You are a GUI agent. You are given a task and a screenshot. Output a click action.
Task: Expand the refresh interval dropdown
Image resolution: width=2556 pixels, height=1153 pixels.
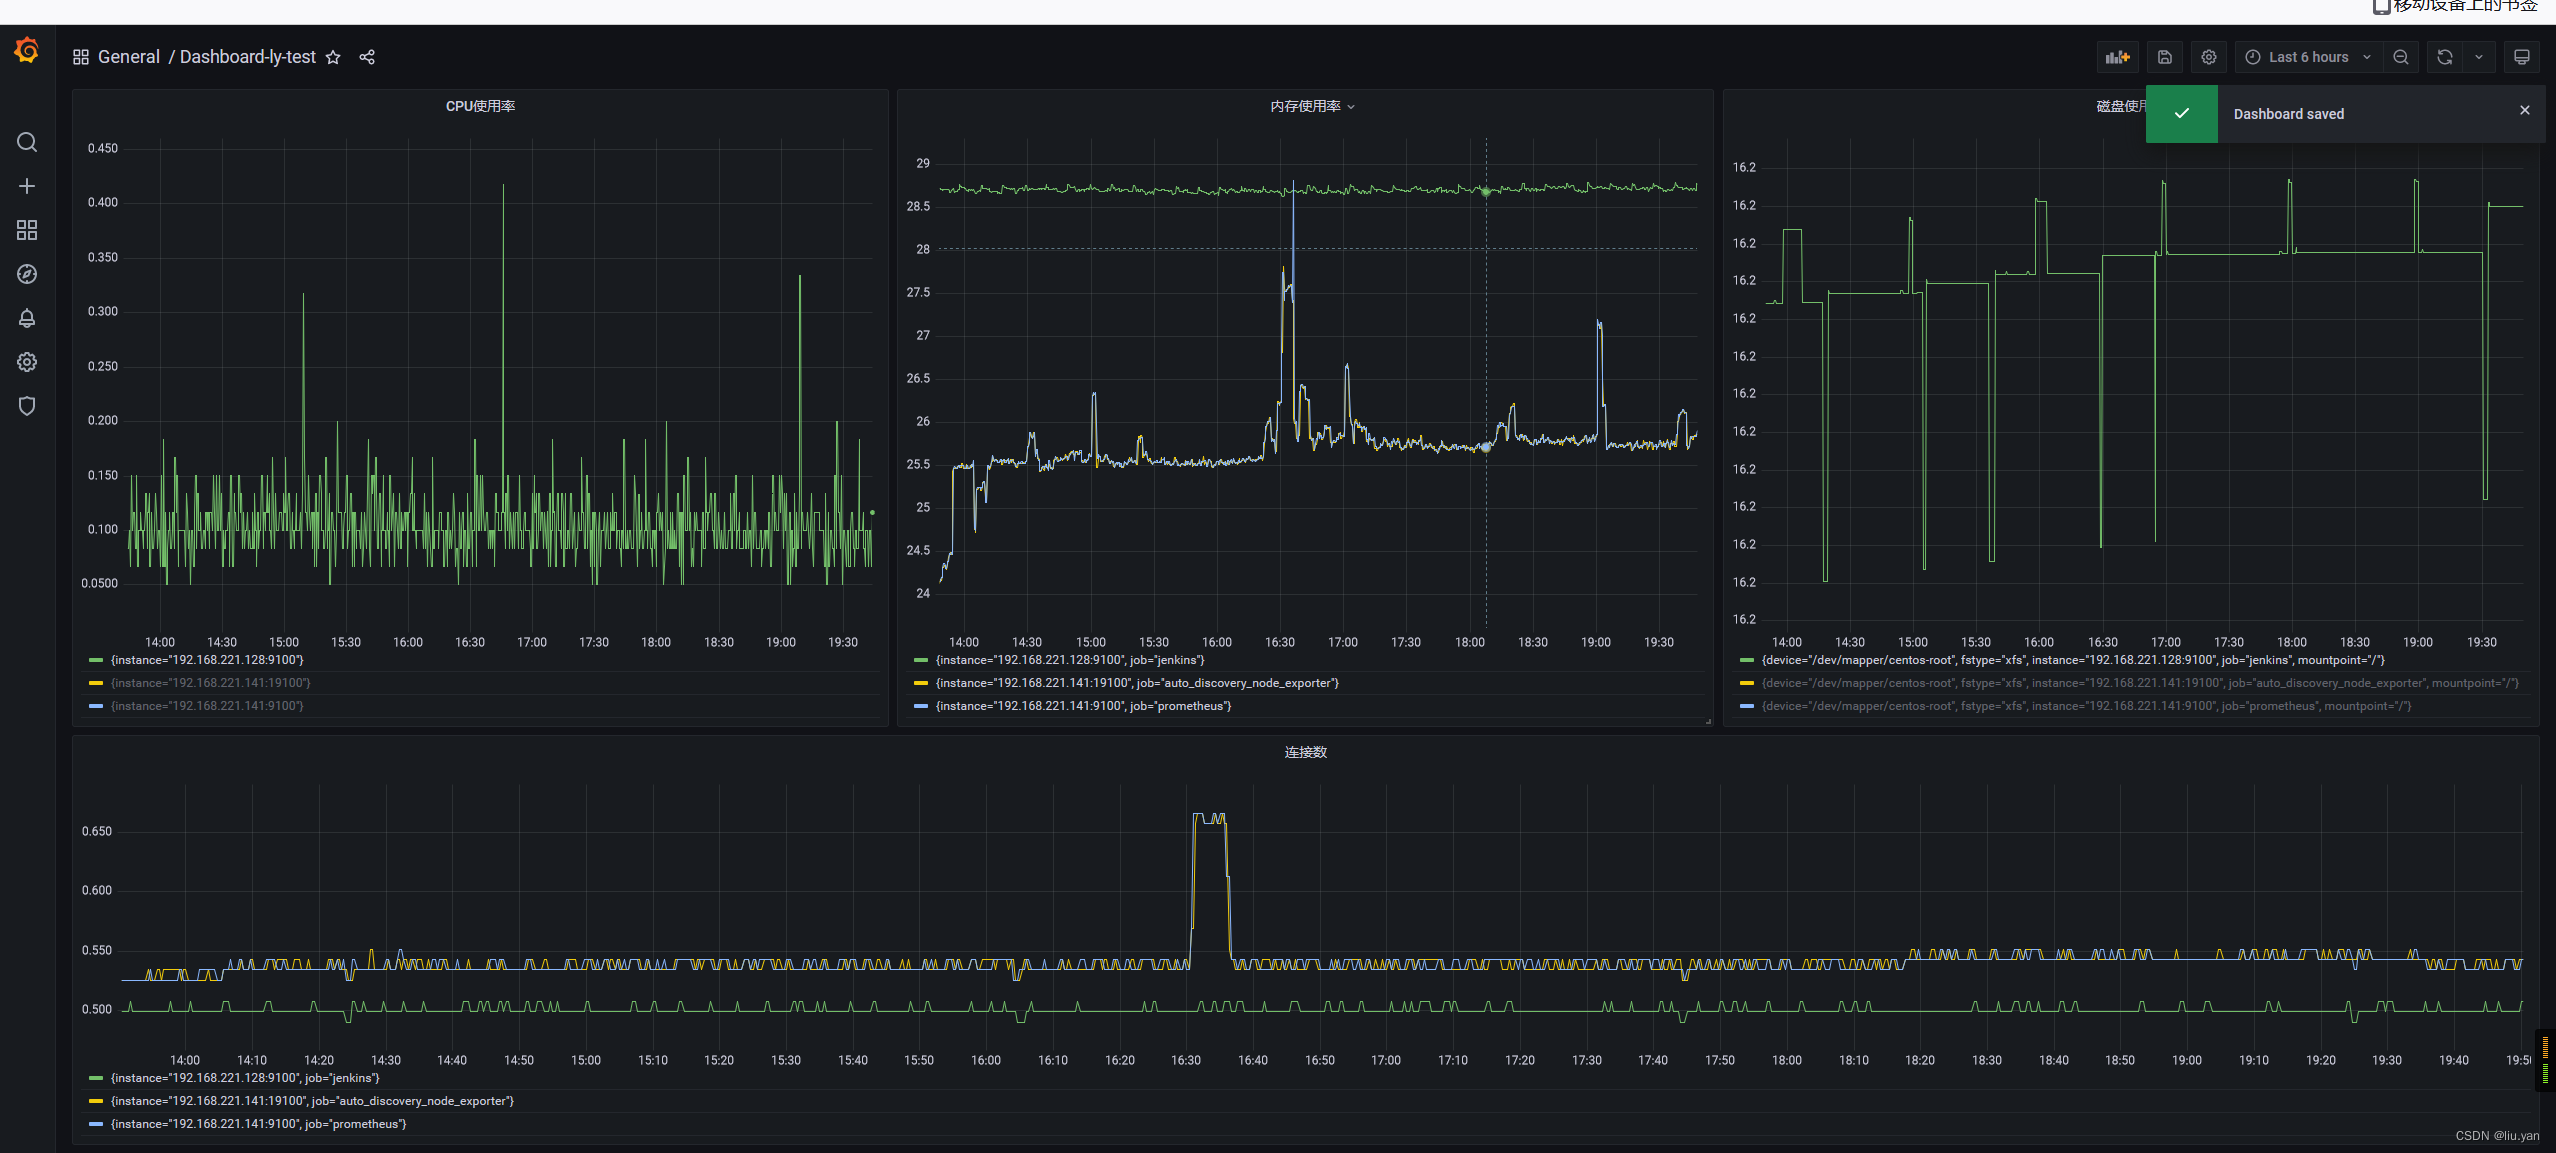coord(2479,57)
